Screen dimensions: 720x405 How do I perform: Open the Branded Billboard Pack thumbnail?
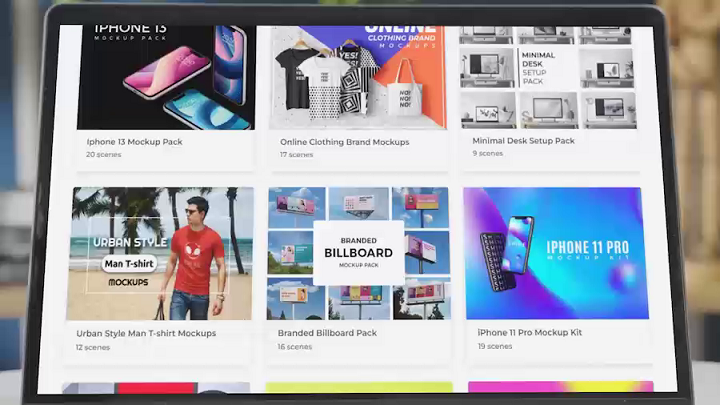[359, 253]
